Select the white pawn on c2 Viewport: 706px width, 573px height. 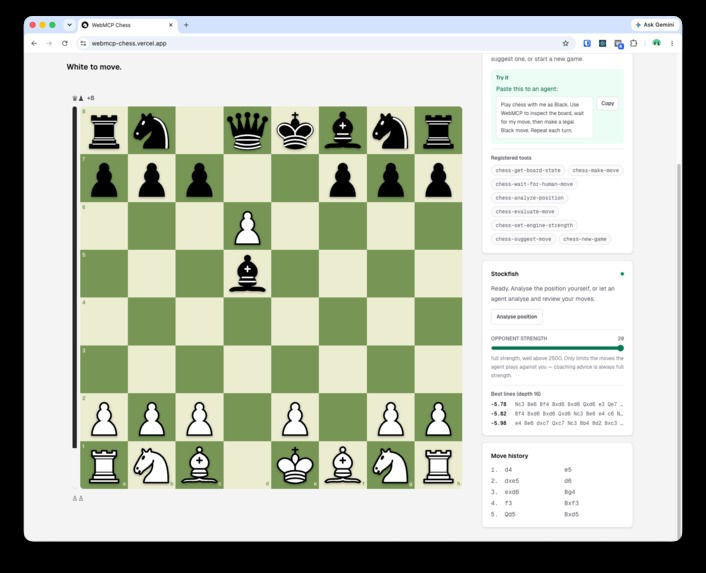pyautogui.click(x=199, y=419)
